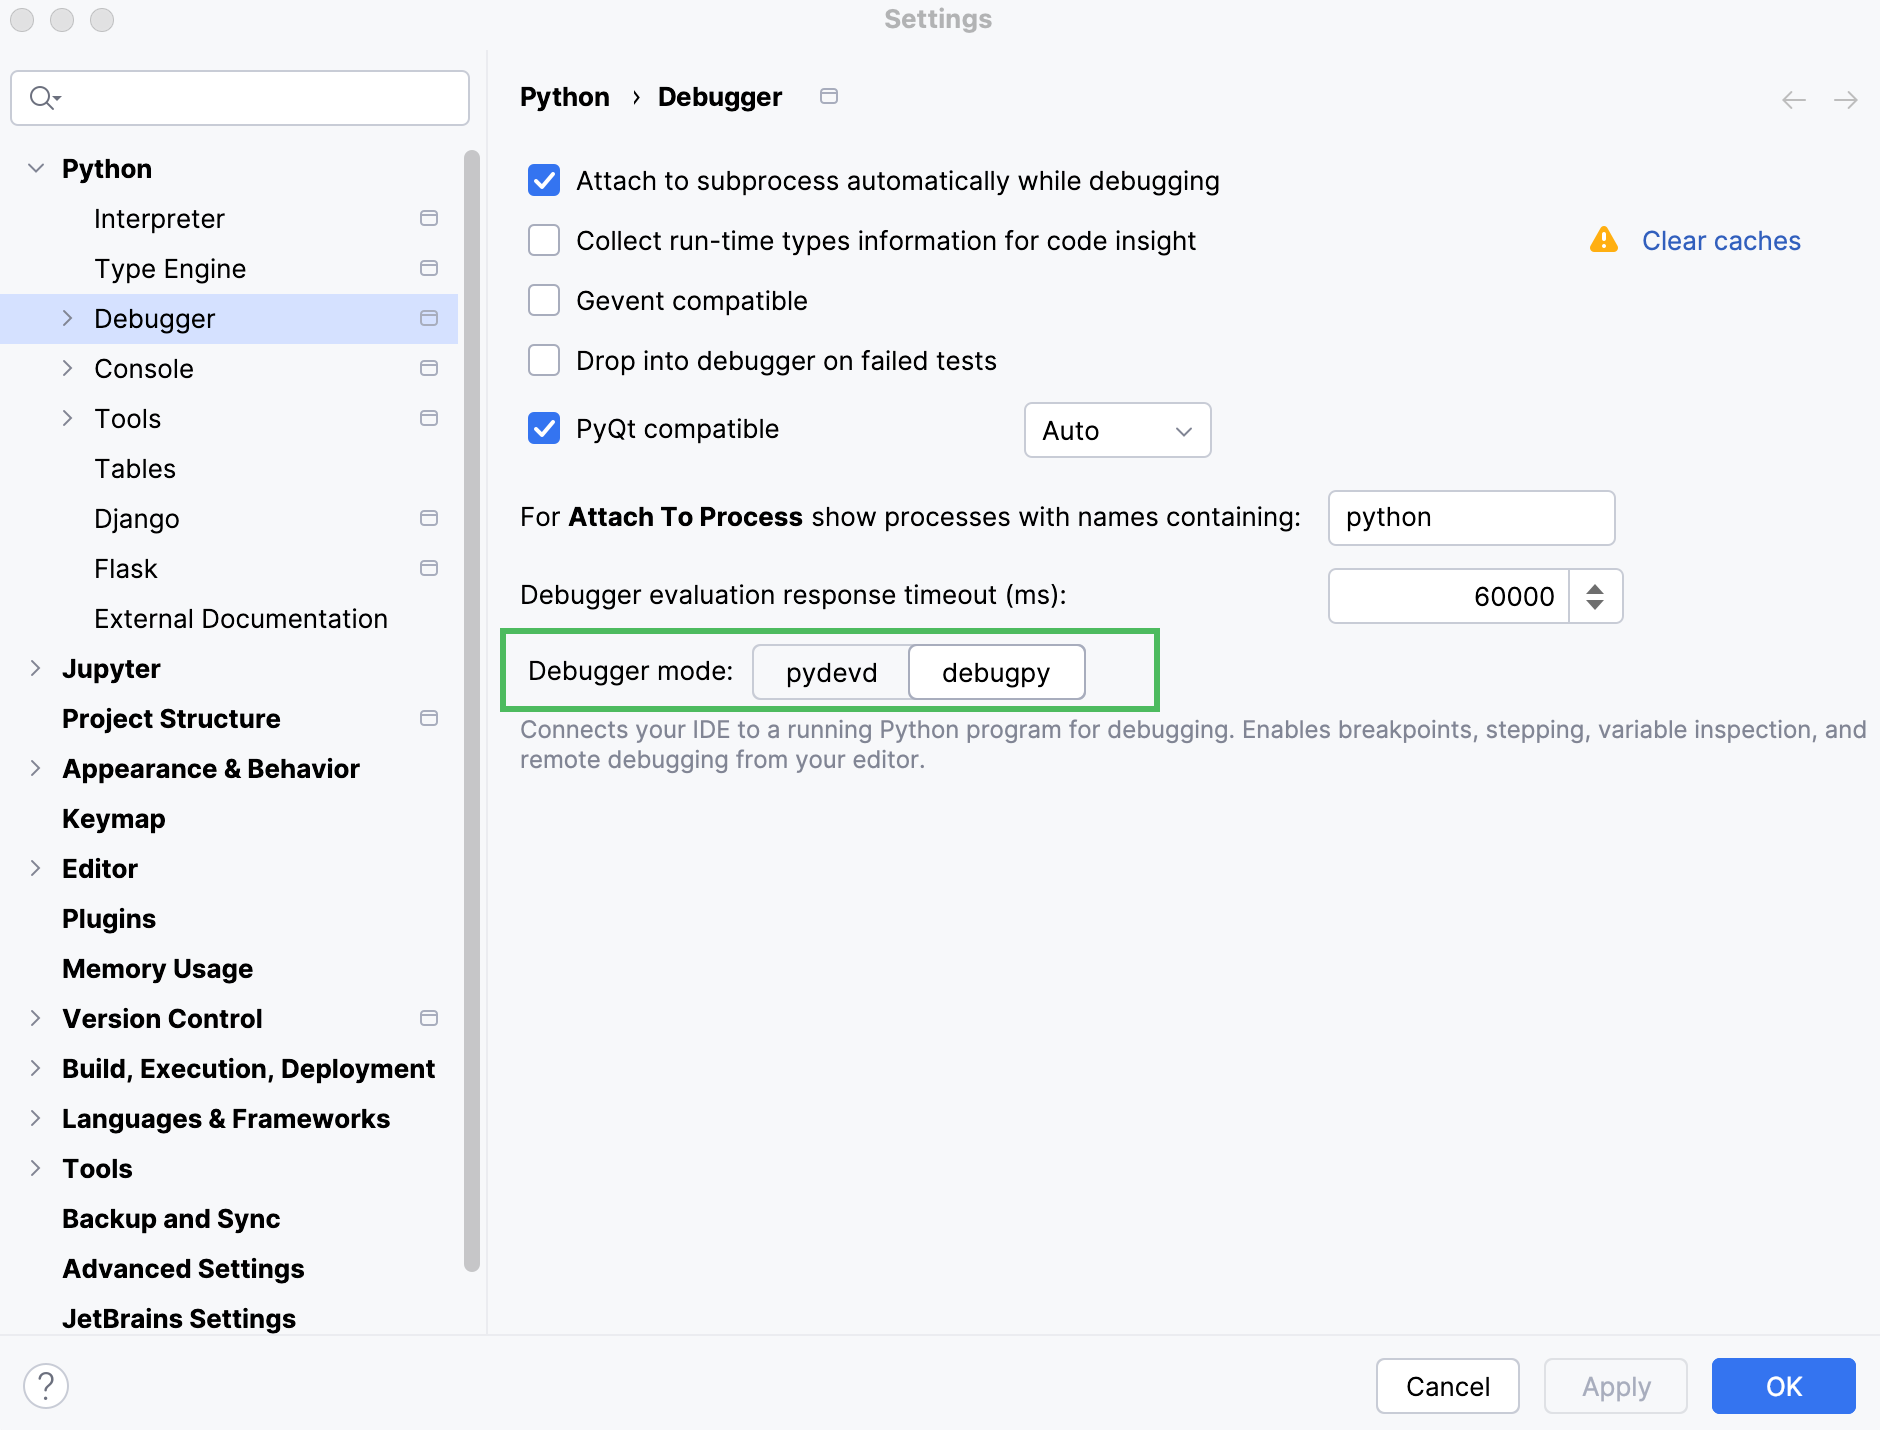This screenshot has height=1430, width=1880.
Task: Switch debugger mode to pydevd
Action: 830,672
